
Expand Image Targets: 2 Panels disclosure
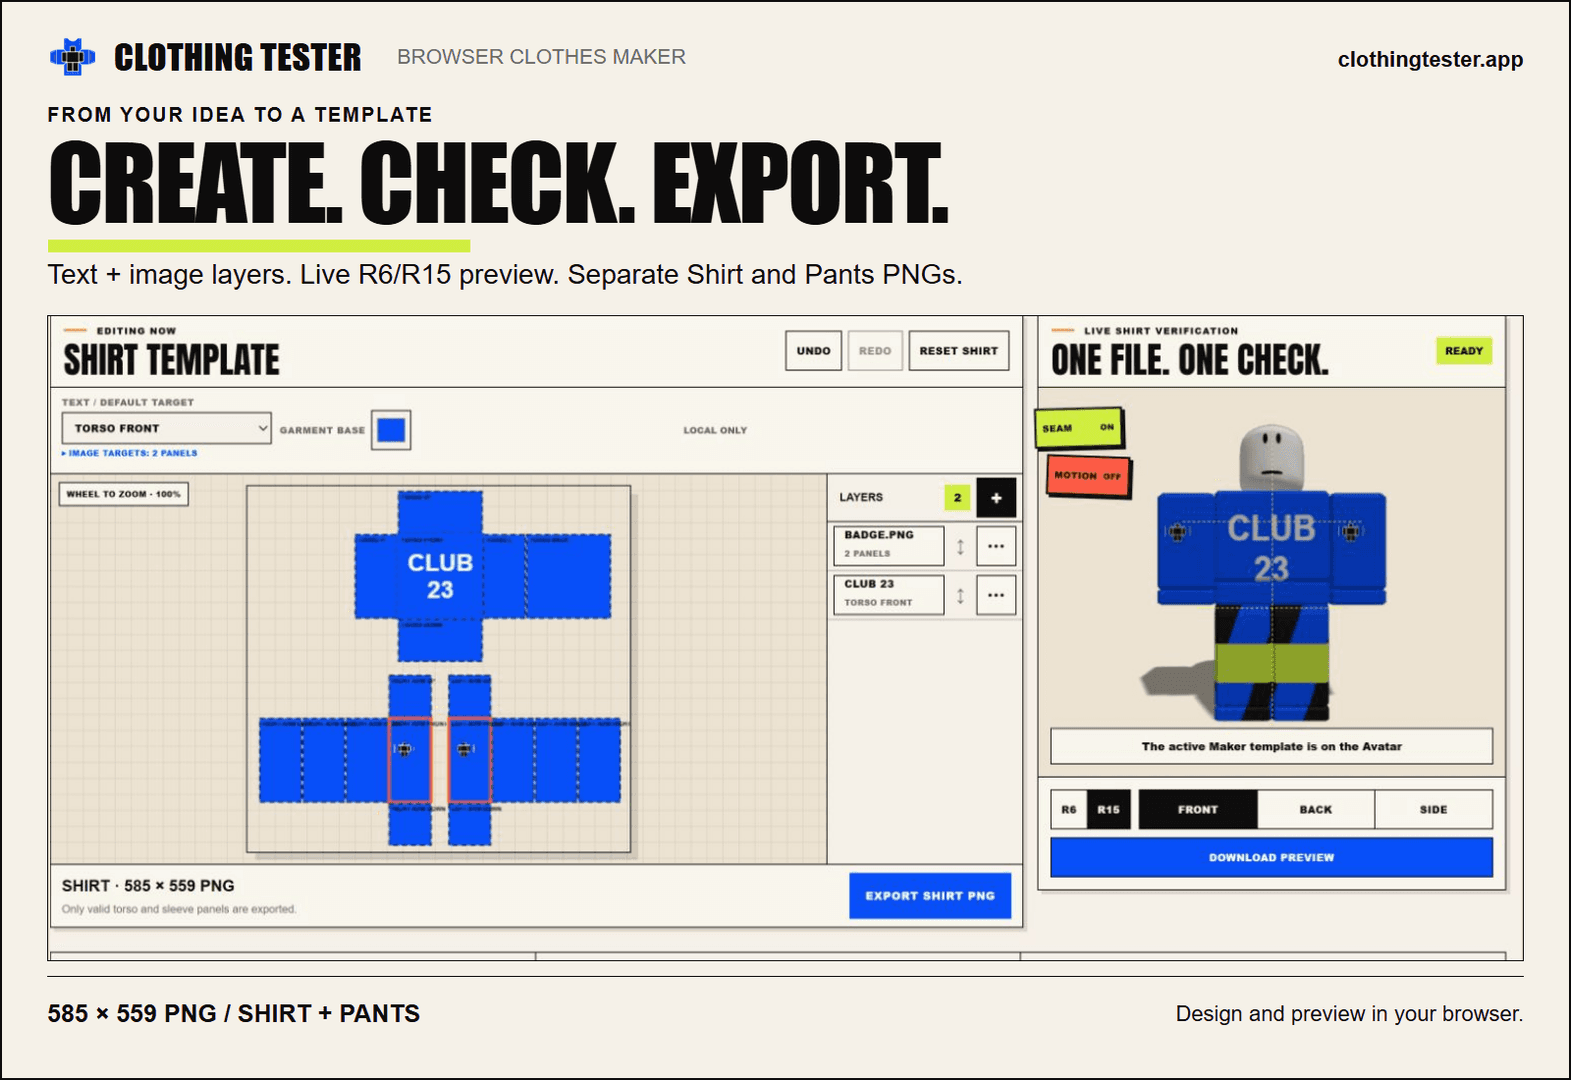(x=130, y=453)
